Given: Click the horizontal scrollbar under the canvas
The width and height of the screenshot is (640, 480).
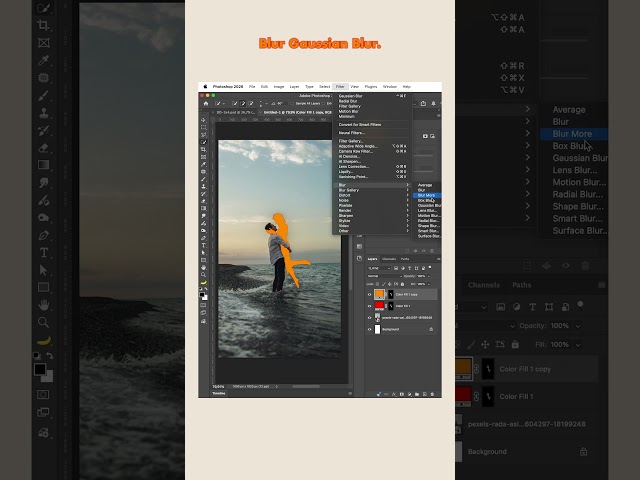Looking at the screenshot, I should pyautogui.click(x=306, y=386).
